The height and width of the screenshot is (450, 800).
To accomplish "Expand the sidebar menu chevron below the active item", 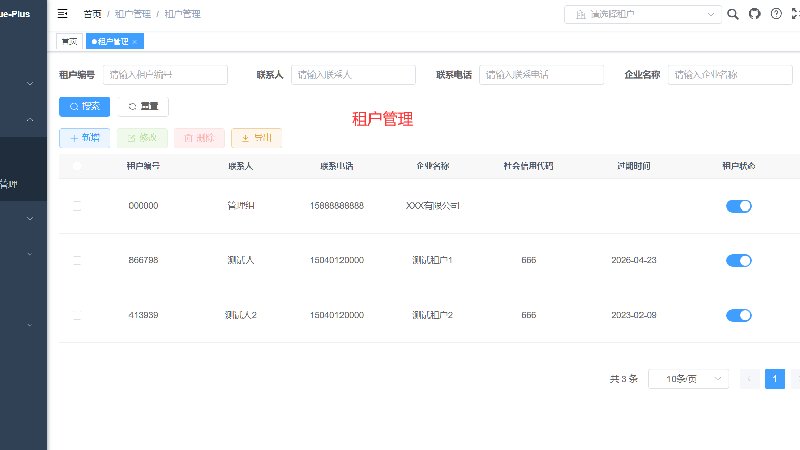I will (x=30, y=218).
